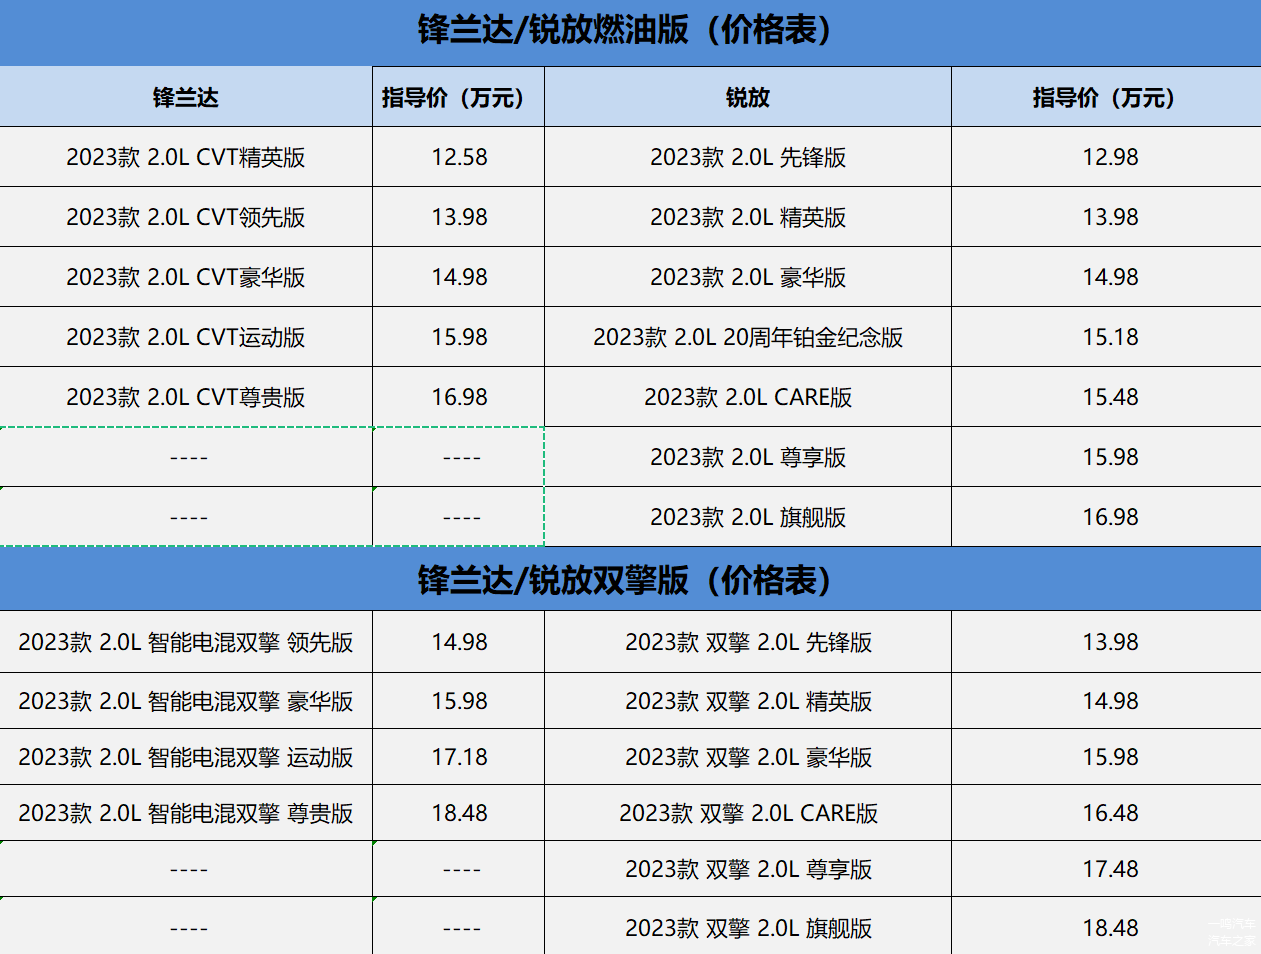Viewport: 1261px width, 954px height.
Task: Click the 12.98 price cell
Action: coord(1110,157)
